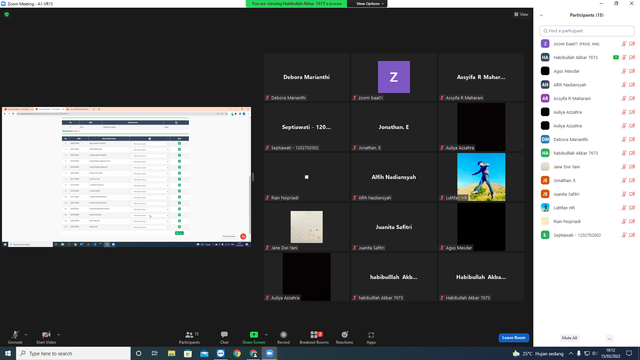Screen dimensions: 640x360
Task: Click Juanita Safitri video tile
Action: click(394, 227)
